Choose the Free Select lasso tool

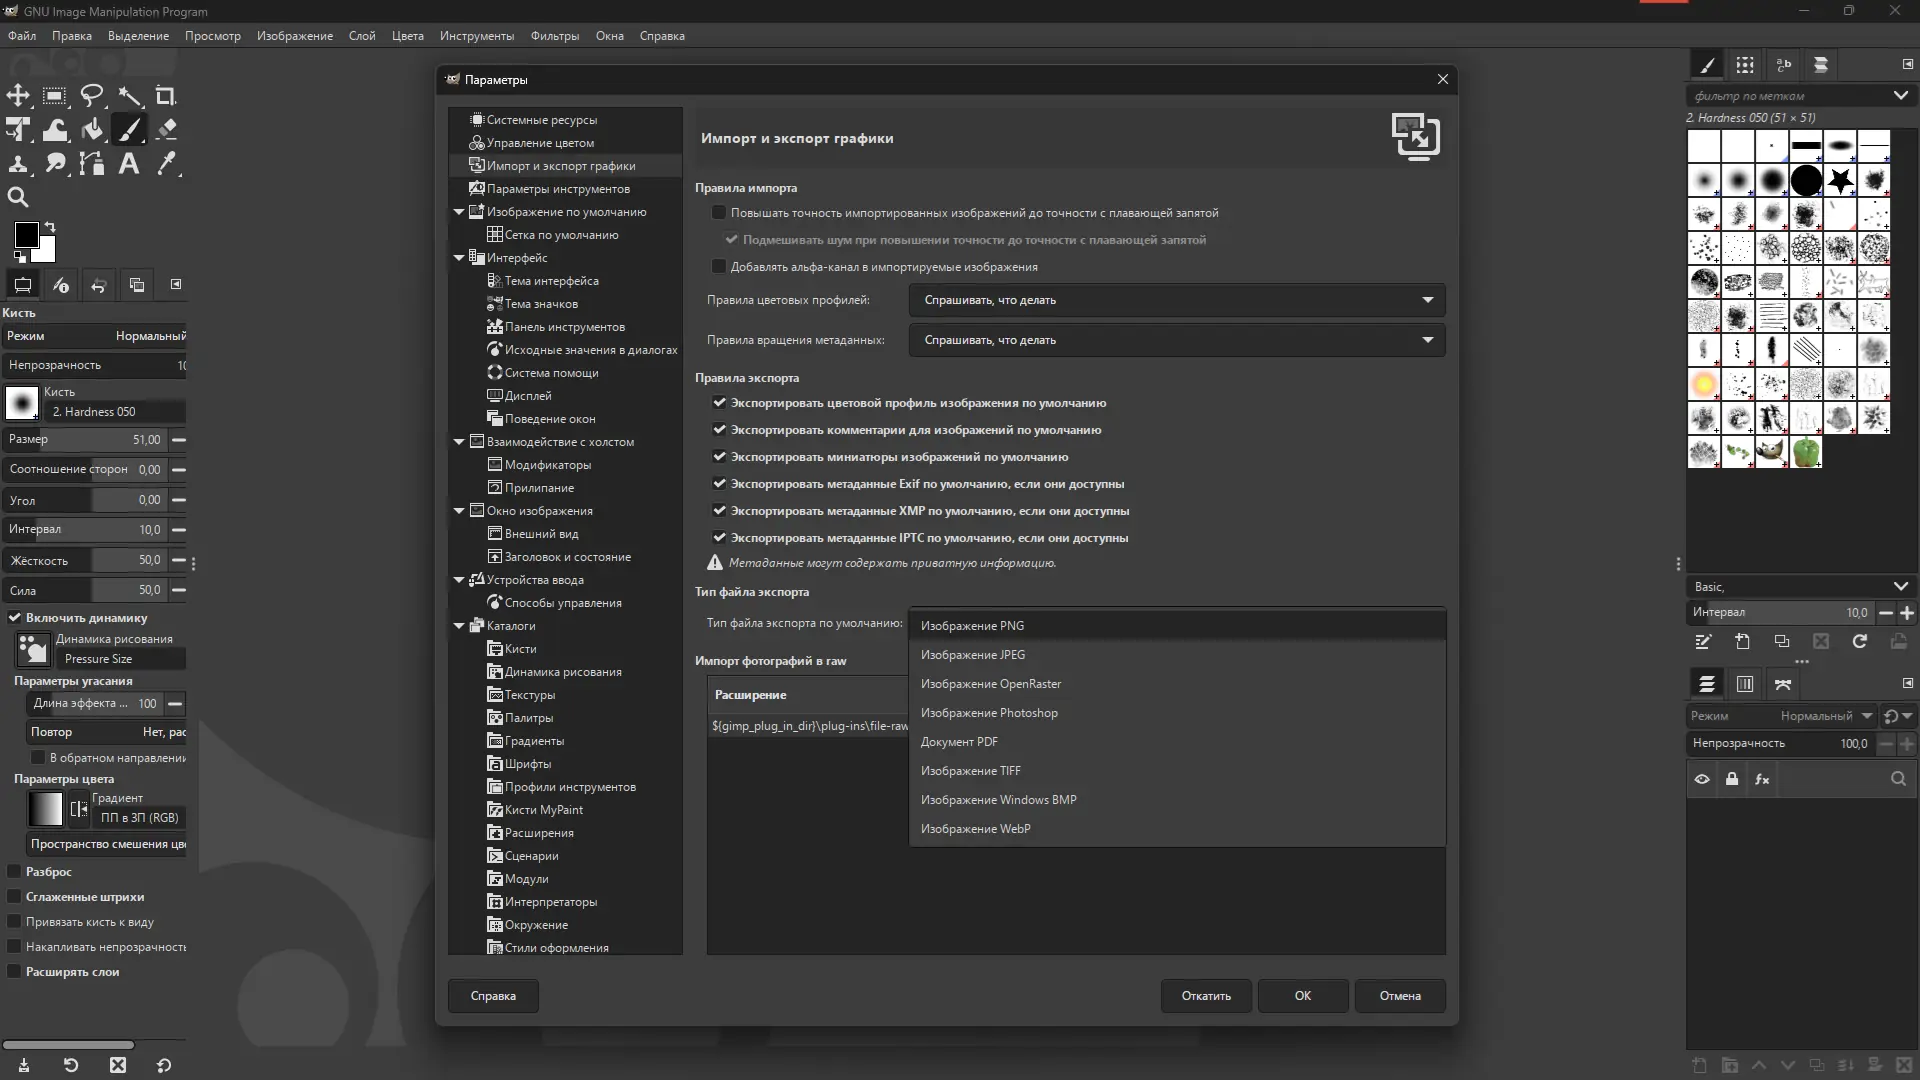[x=92, y=96]
